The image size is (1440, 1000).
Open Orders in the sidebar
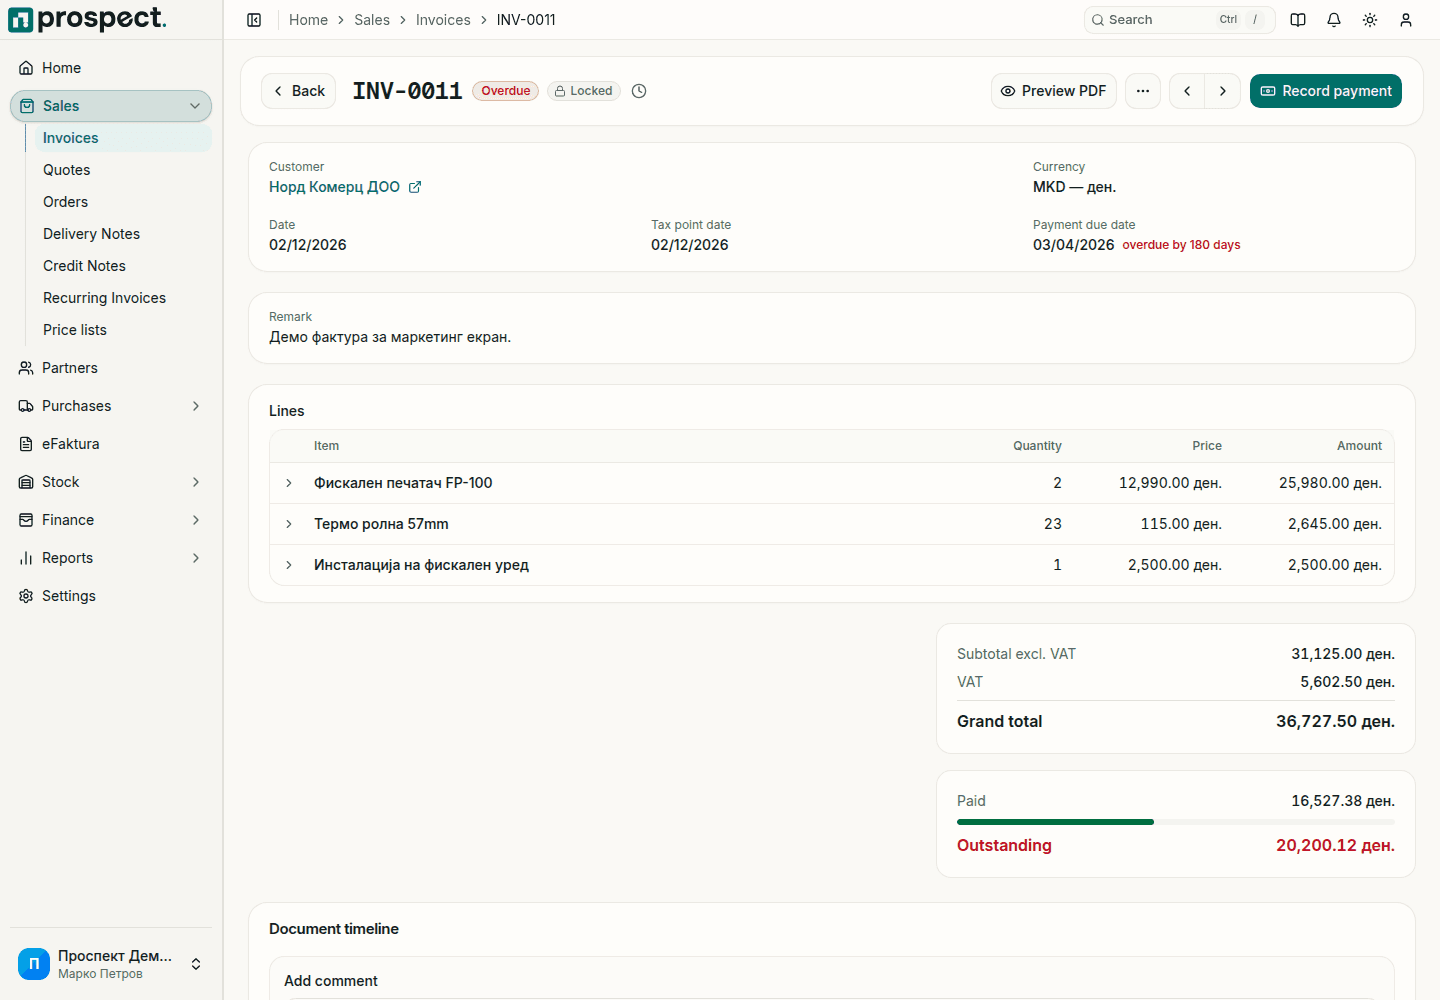[x=123, y=202]
